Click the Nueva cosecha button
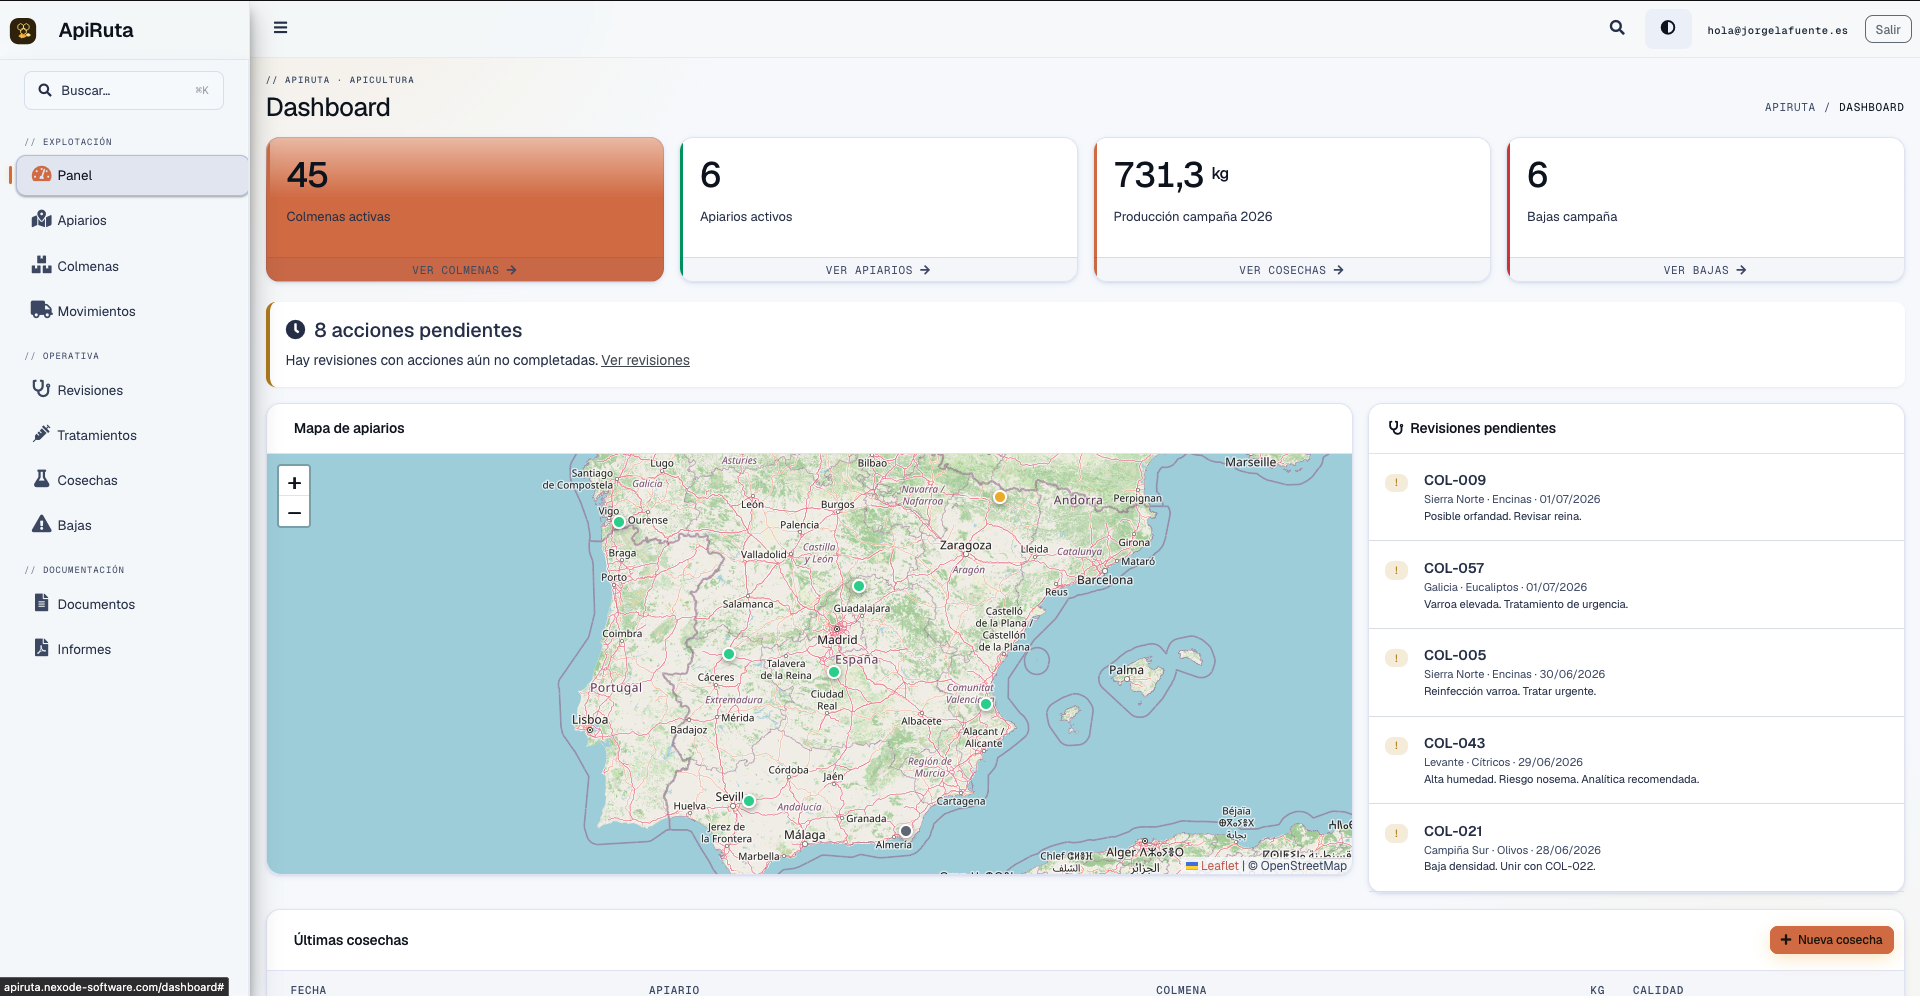Image resolution: width=1920 pixels, height=996 pixels. click(x=1831, y=940)
